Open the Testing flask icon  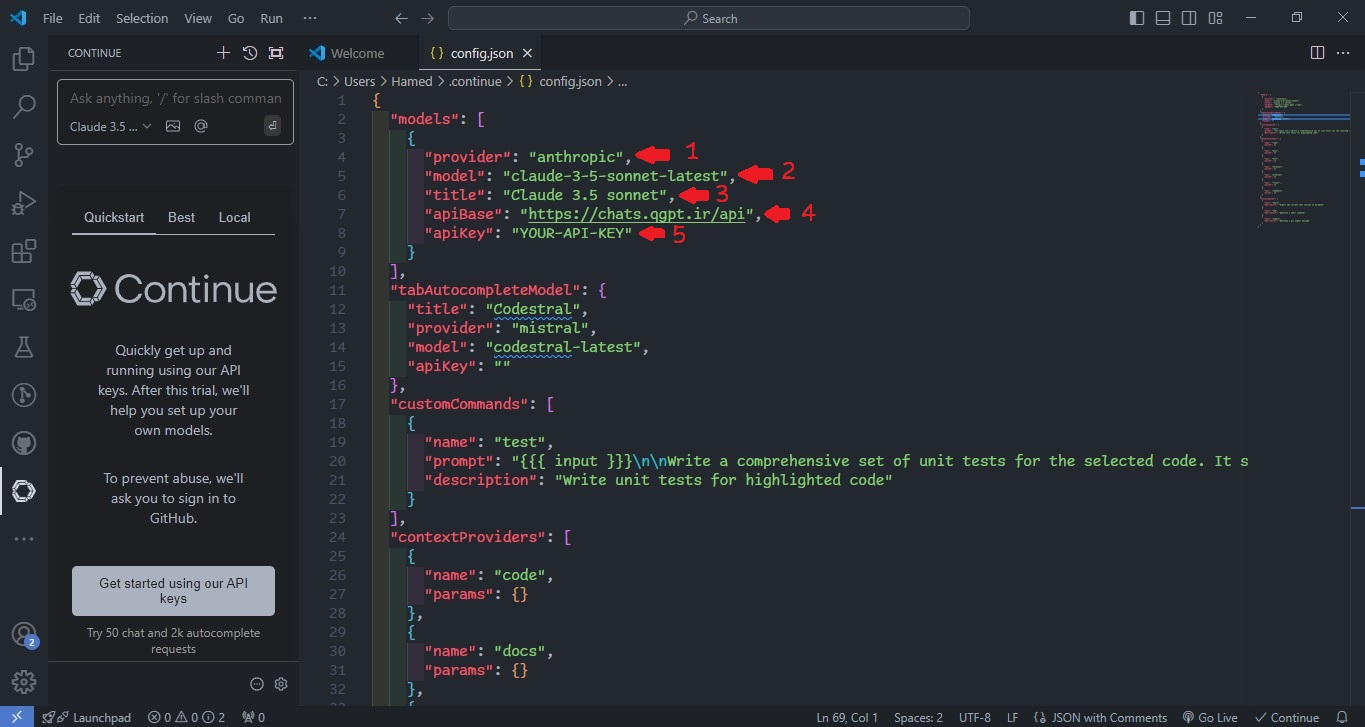[23, 347]
